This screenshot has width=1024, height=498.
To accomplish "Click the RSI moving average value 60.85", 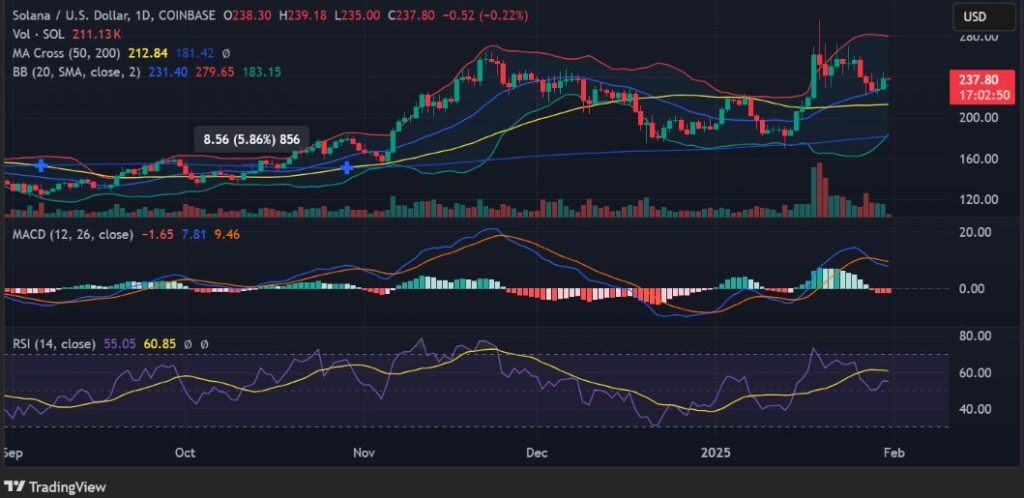I will point(160,343).
